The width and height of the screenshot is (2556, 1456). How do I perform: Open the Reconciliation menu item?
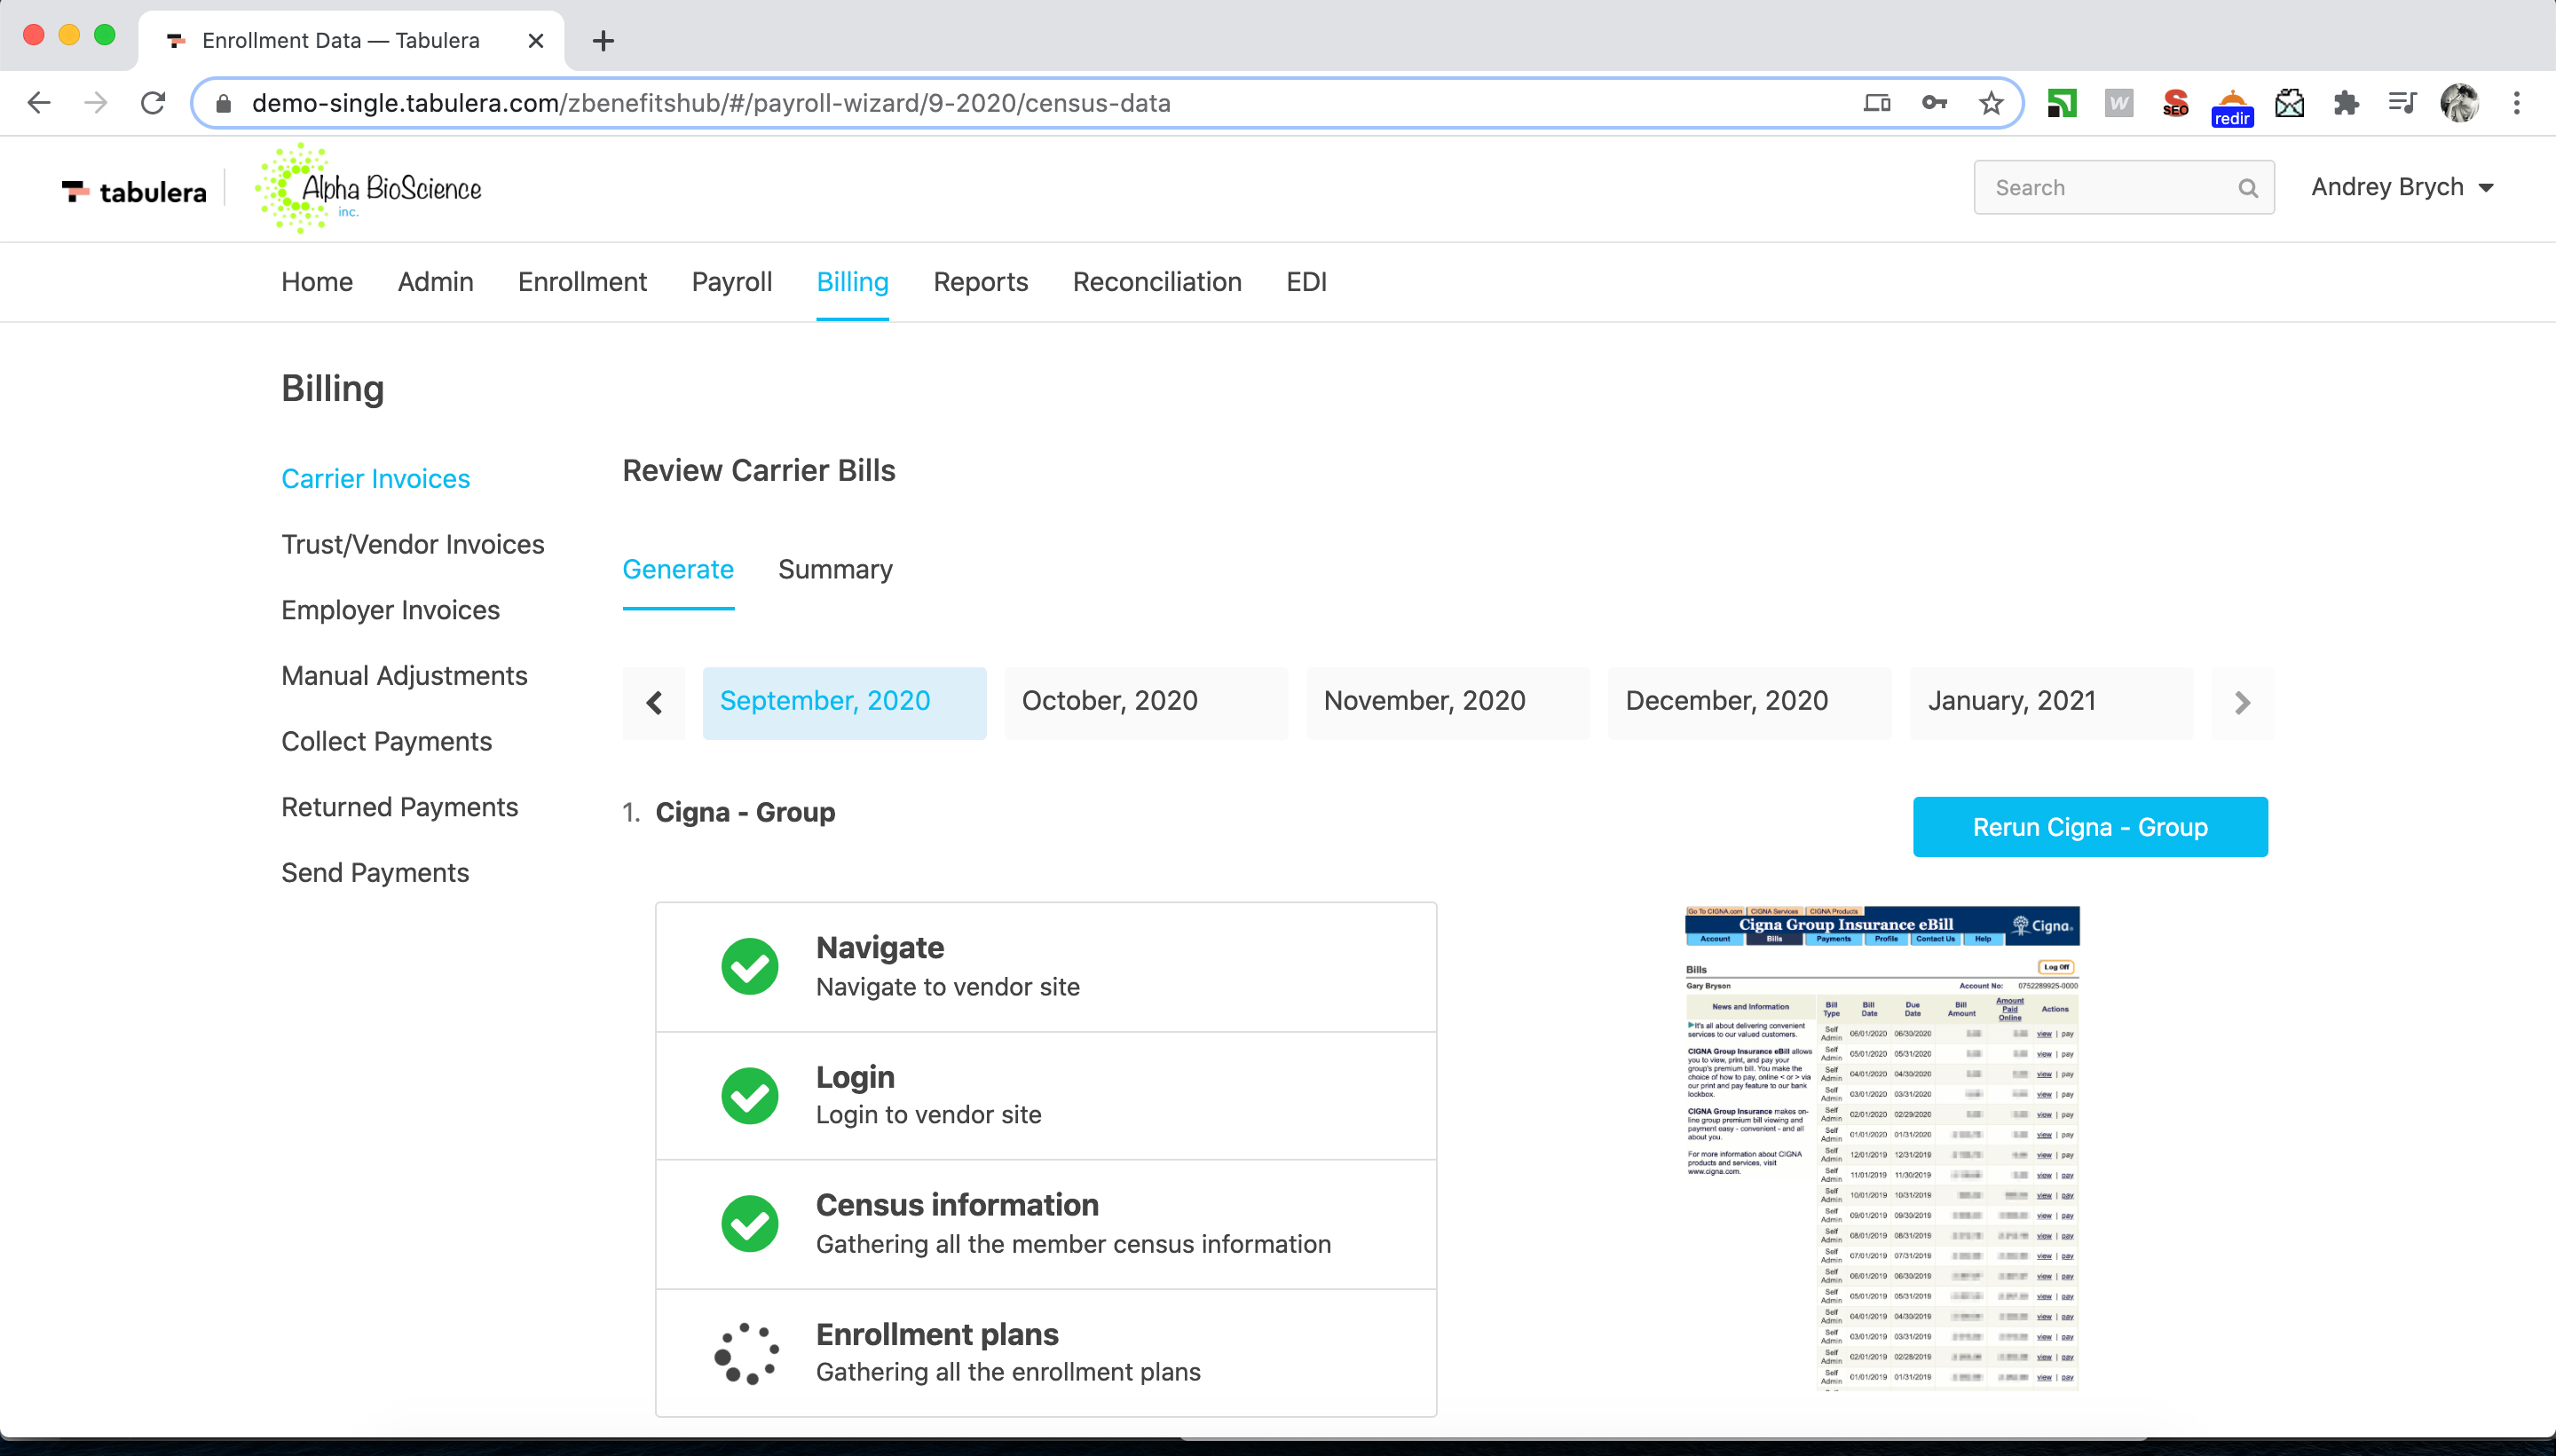(x=1157, y=282)
